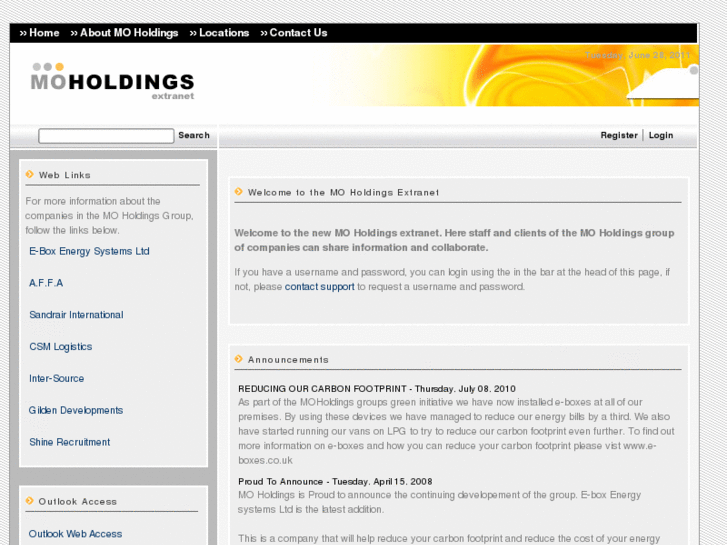Viewport: 727px width, 545px height.
Task: Click the arrow icon beside Web Links heading
Action: [x=30, y=174]
